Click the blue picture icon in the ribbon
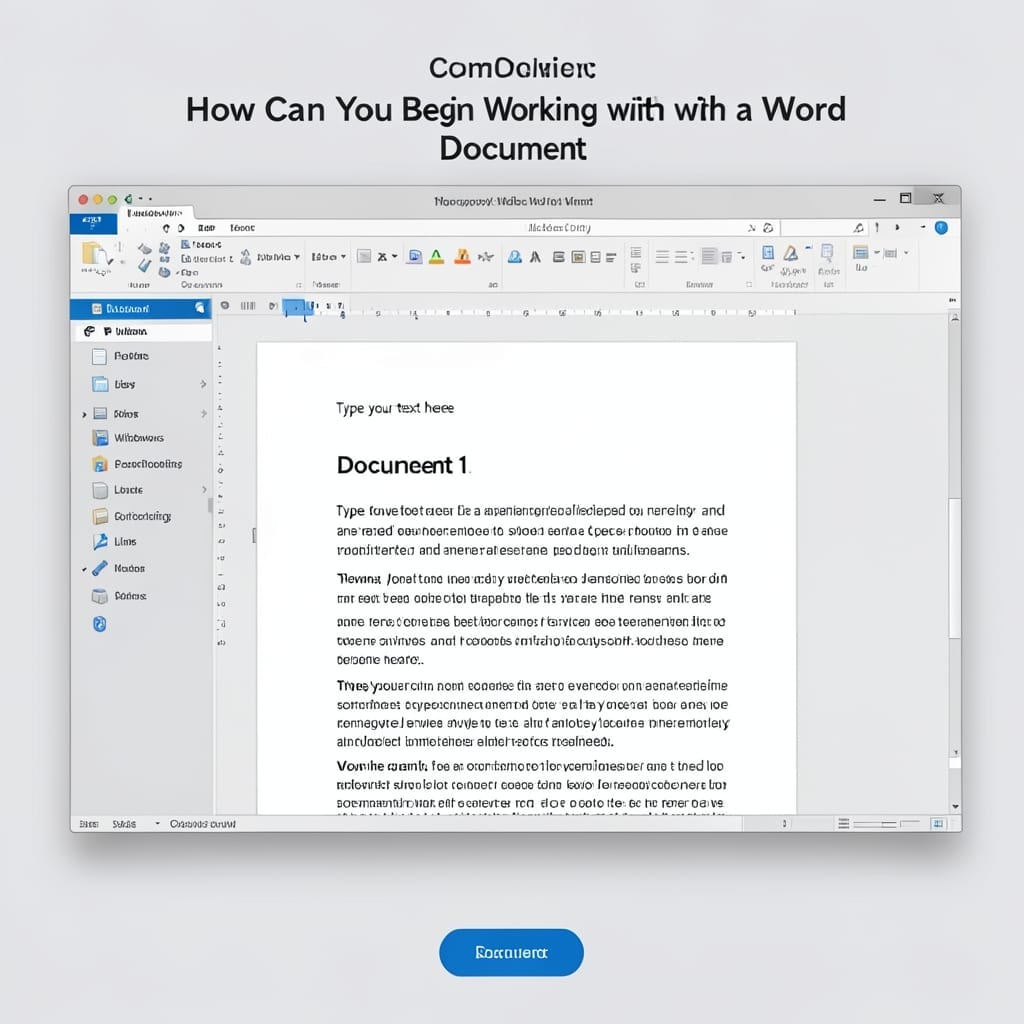 point(414,257)
